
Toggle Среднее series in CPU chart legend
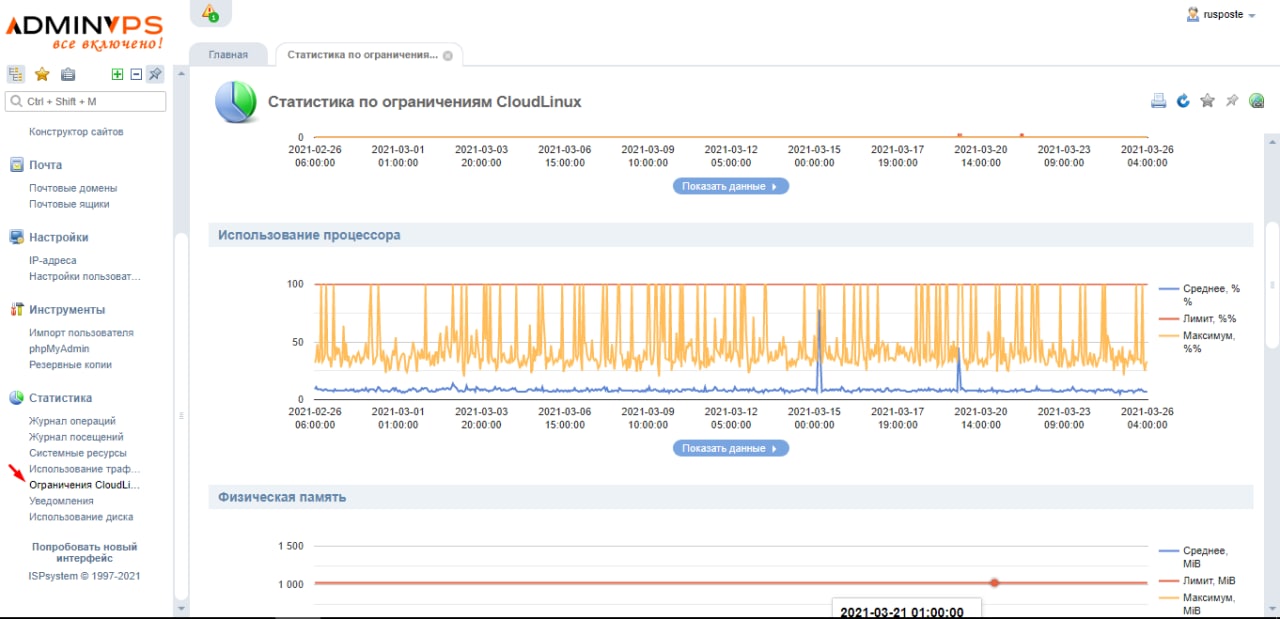1200,294
